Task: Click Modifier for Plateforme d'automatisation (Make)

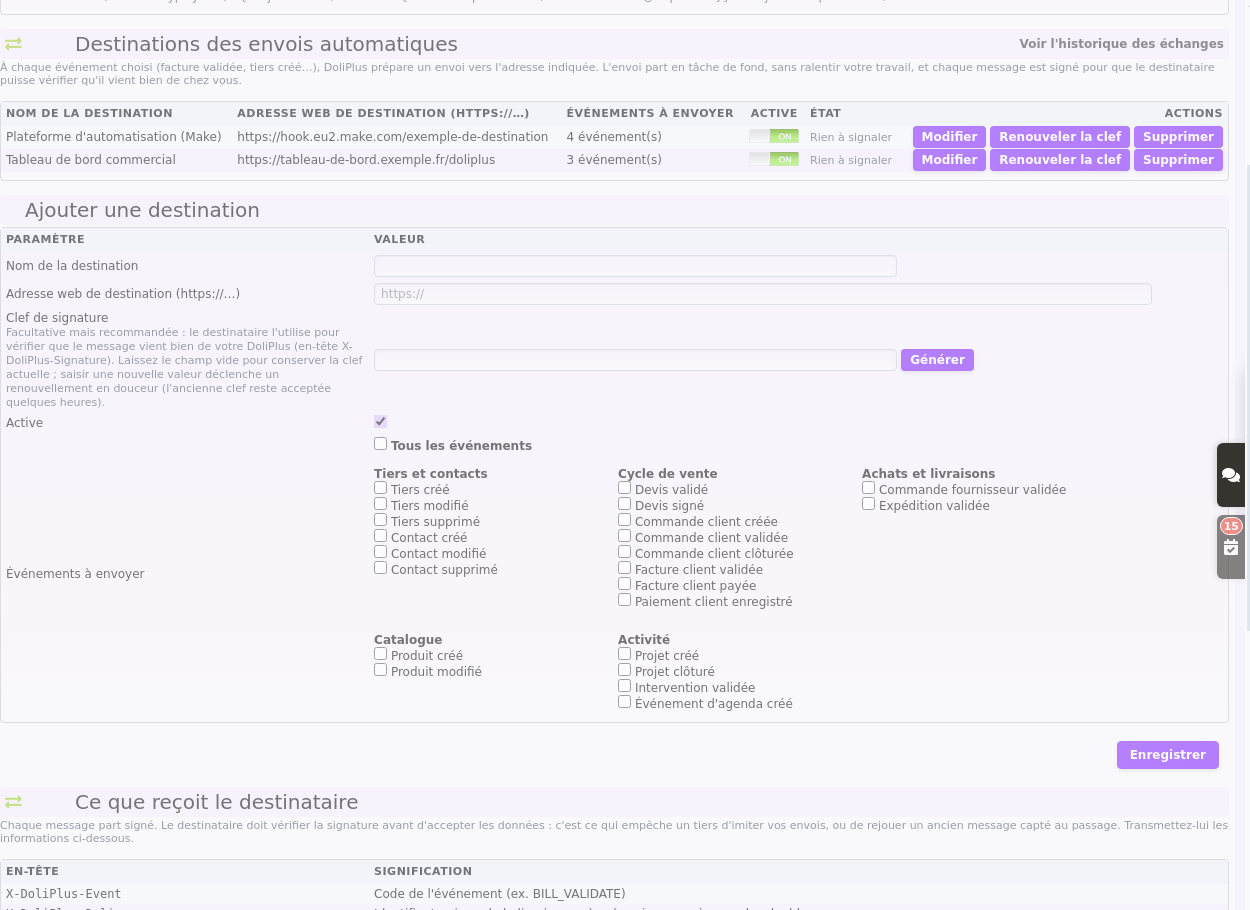Action: tap(949, 137)
